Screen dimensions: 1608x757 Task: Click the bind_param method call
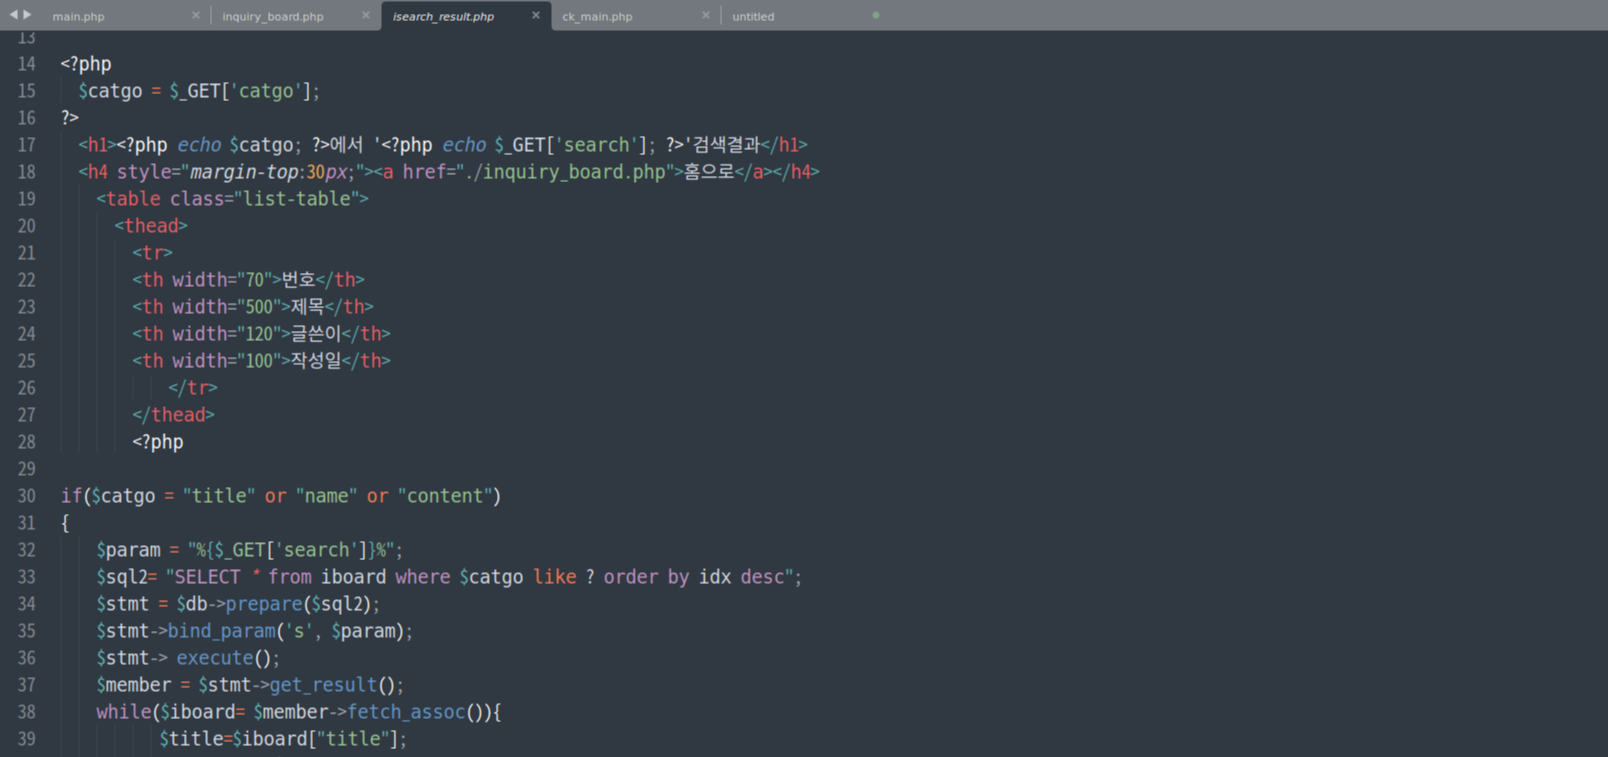(221, 631)
